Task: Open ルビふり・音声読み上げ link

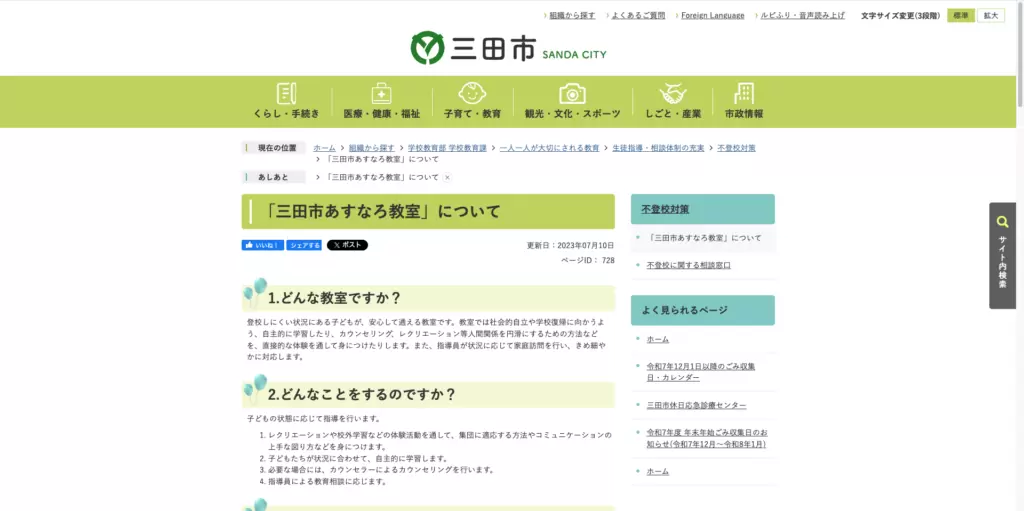Action: tap(803, 16)
